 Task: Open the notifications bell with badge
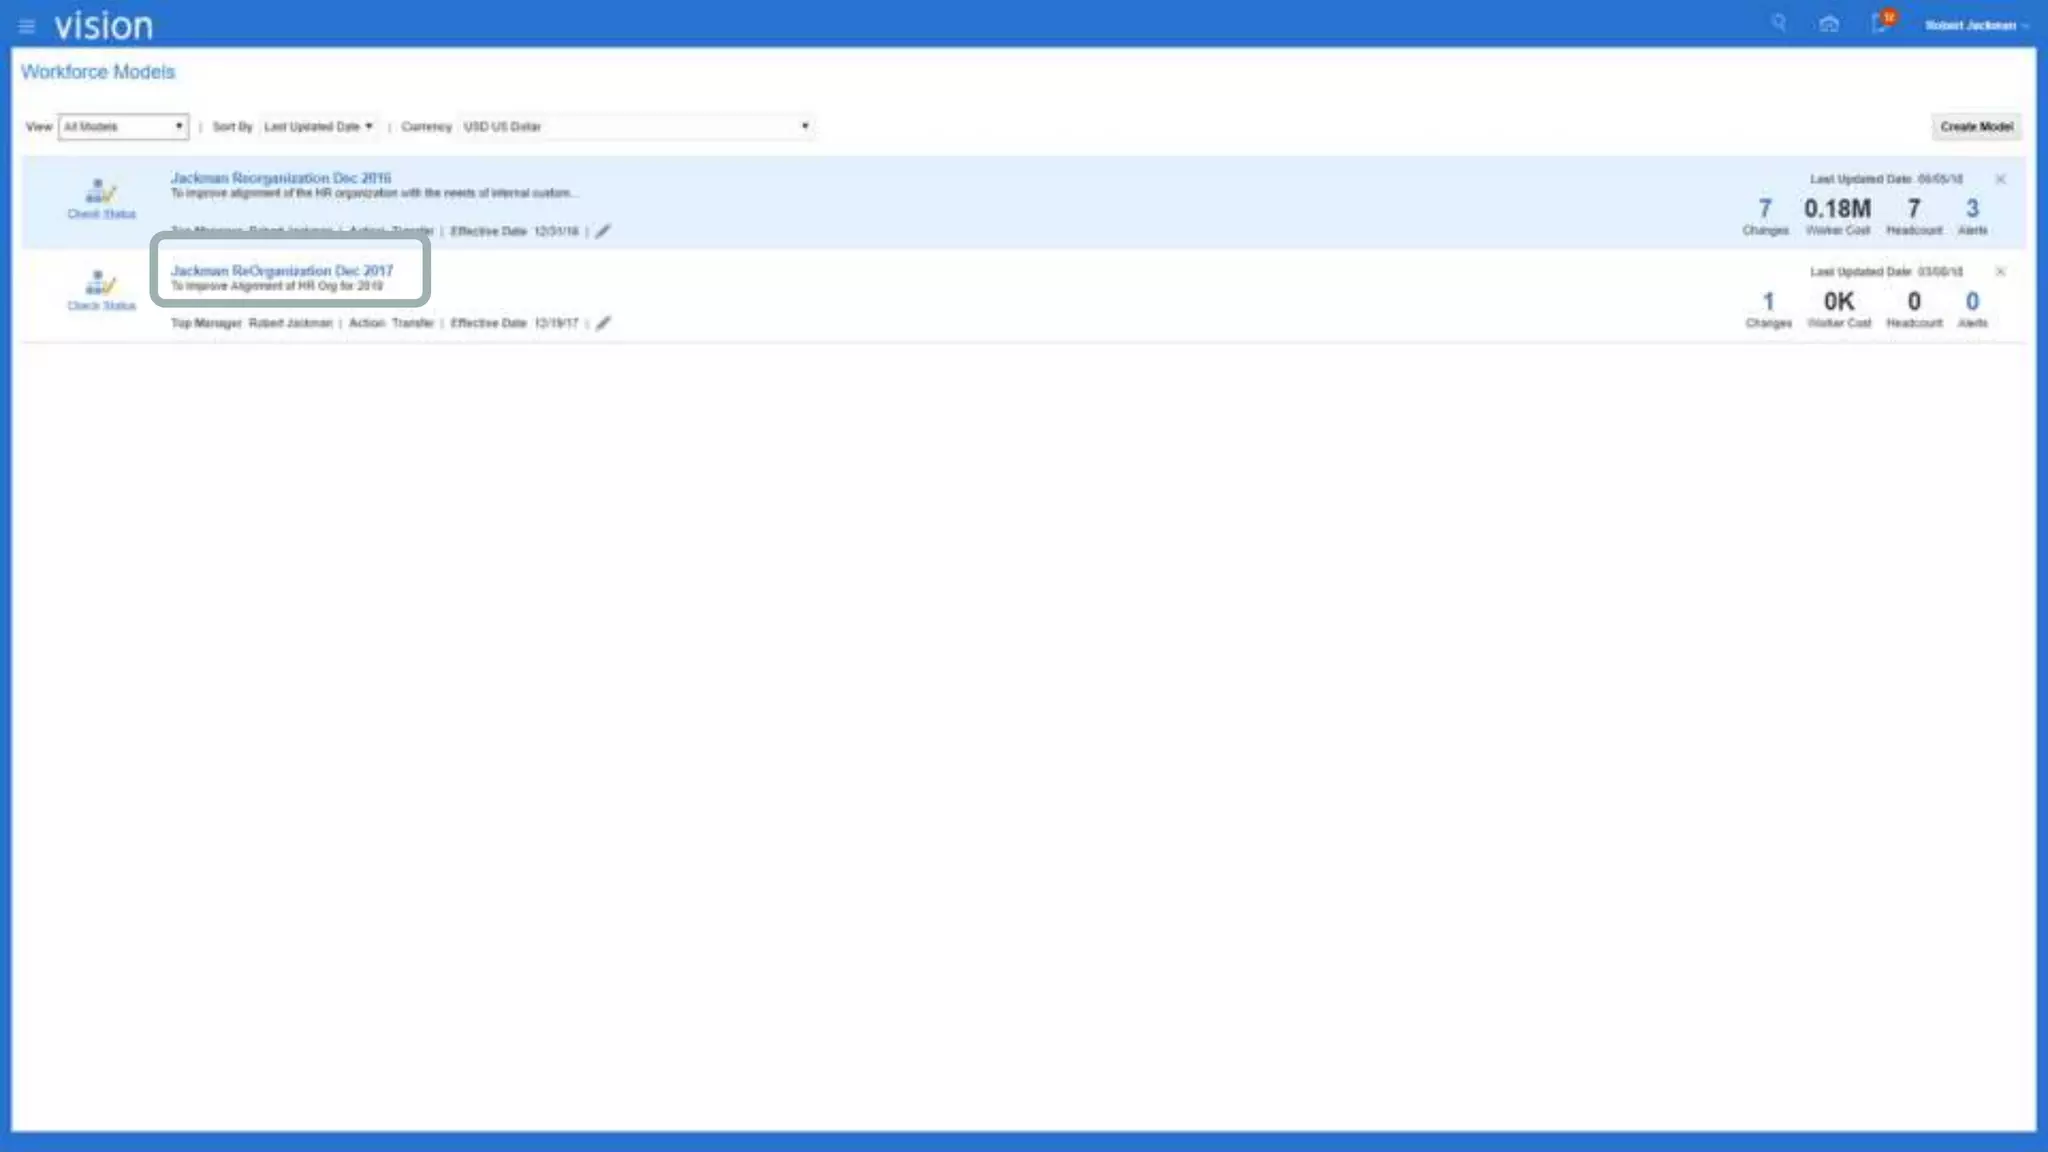click(1882, 22)
